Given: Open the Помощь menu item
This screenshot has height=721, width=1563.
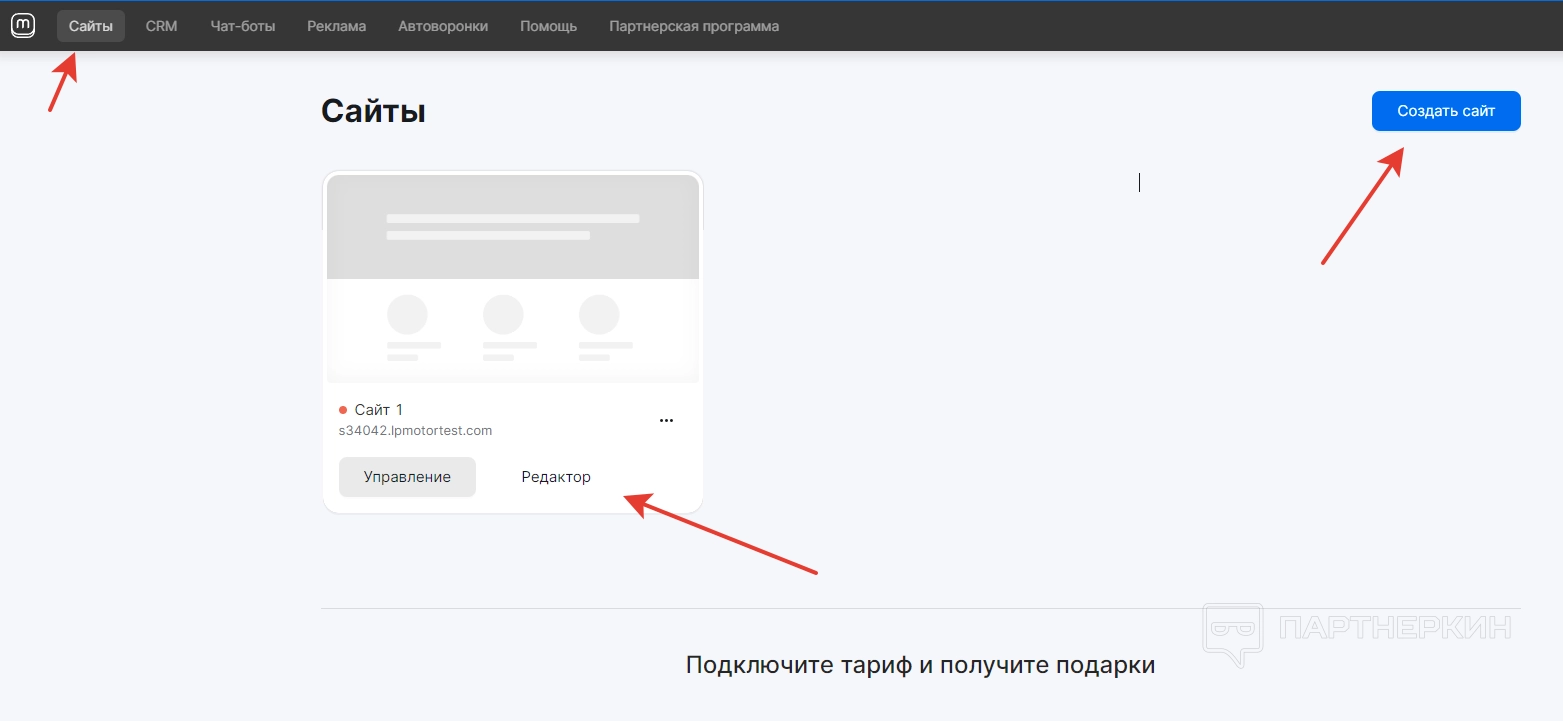Looking at the screenshot, I should pyautogui.click(x=549, y=26).
